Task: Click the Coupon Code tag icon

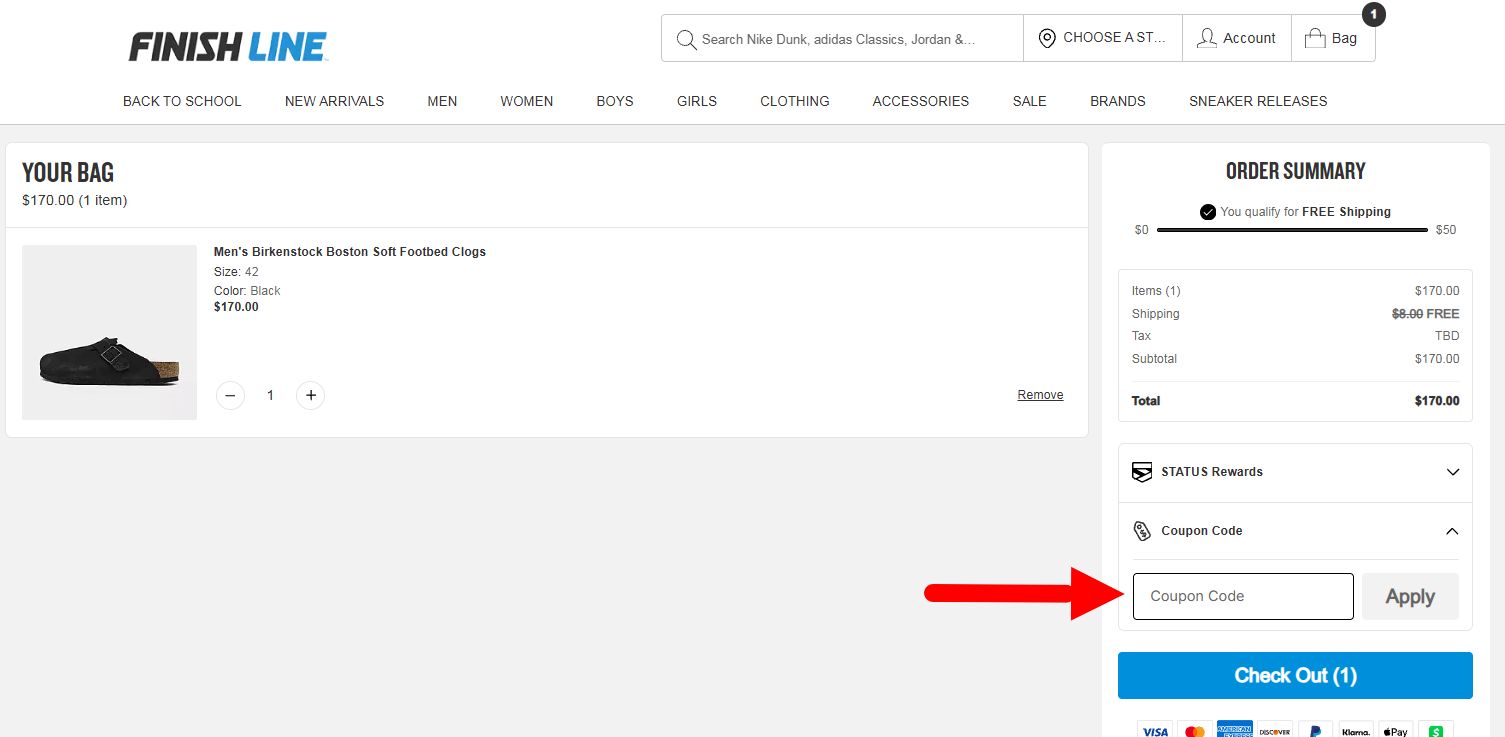Action: click(1142, 531)
